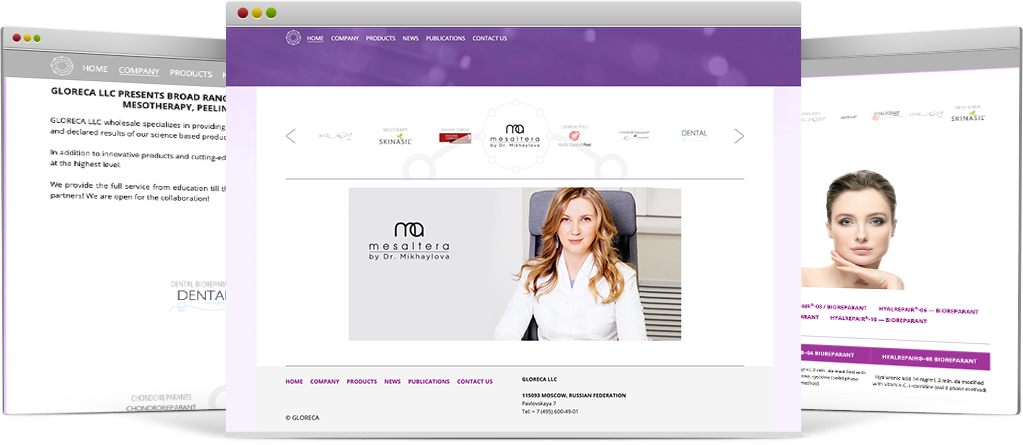Open Company in left window navigation
The height and width of the screenshot is (445, 1023).
(x=139, y=71)
